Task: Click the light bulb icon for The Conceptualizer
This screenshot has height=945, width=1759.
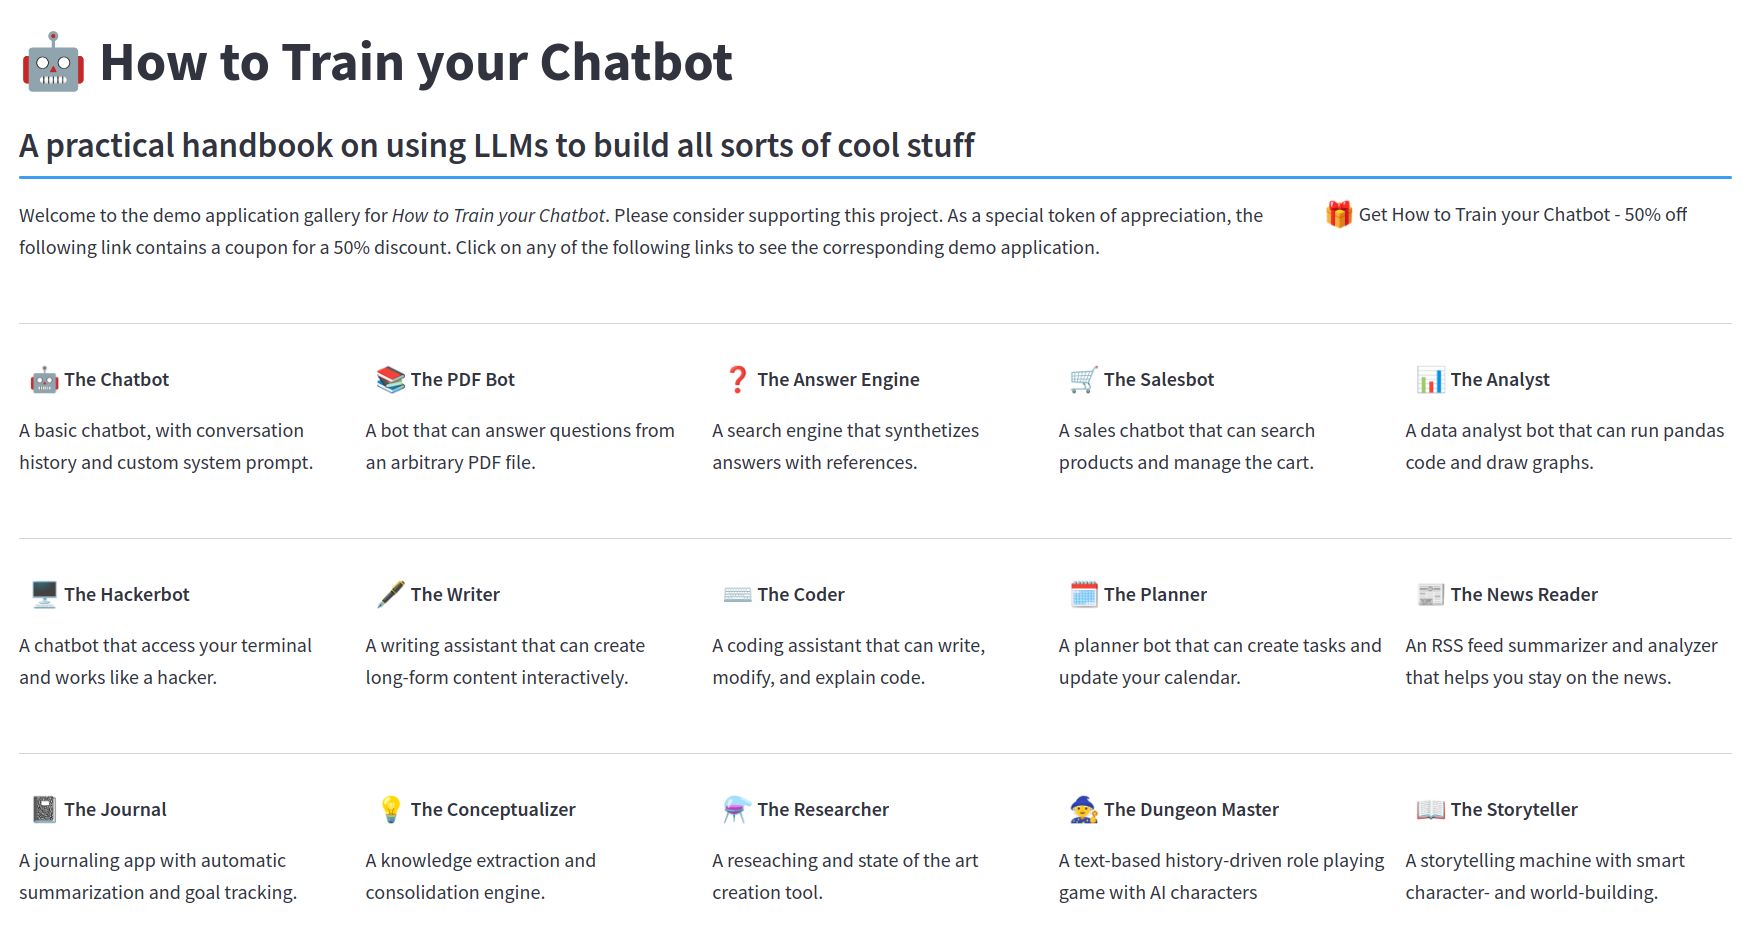Action: [x=390, y=810]
